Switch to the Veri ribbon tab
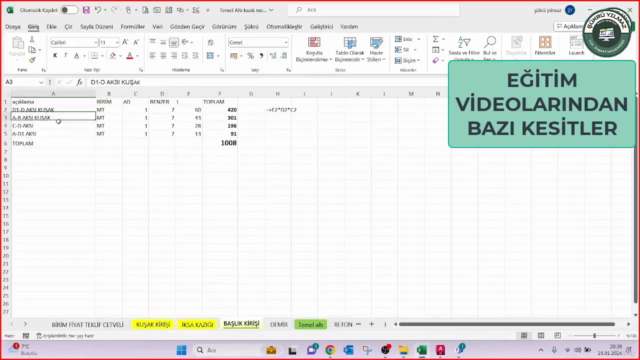The width and height of the screenshot is (640, 360). click(158, 27)
